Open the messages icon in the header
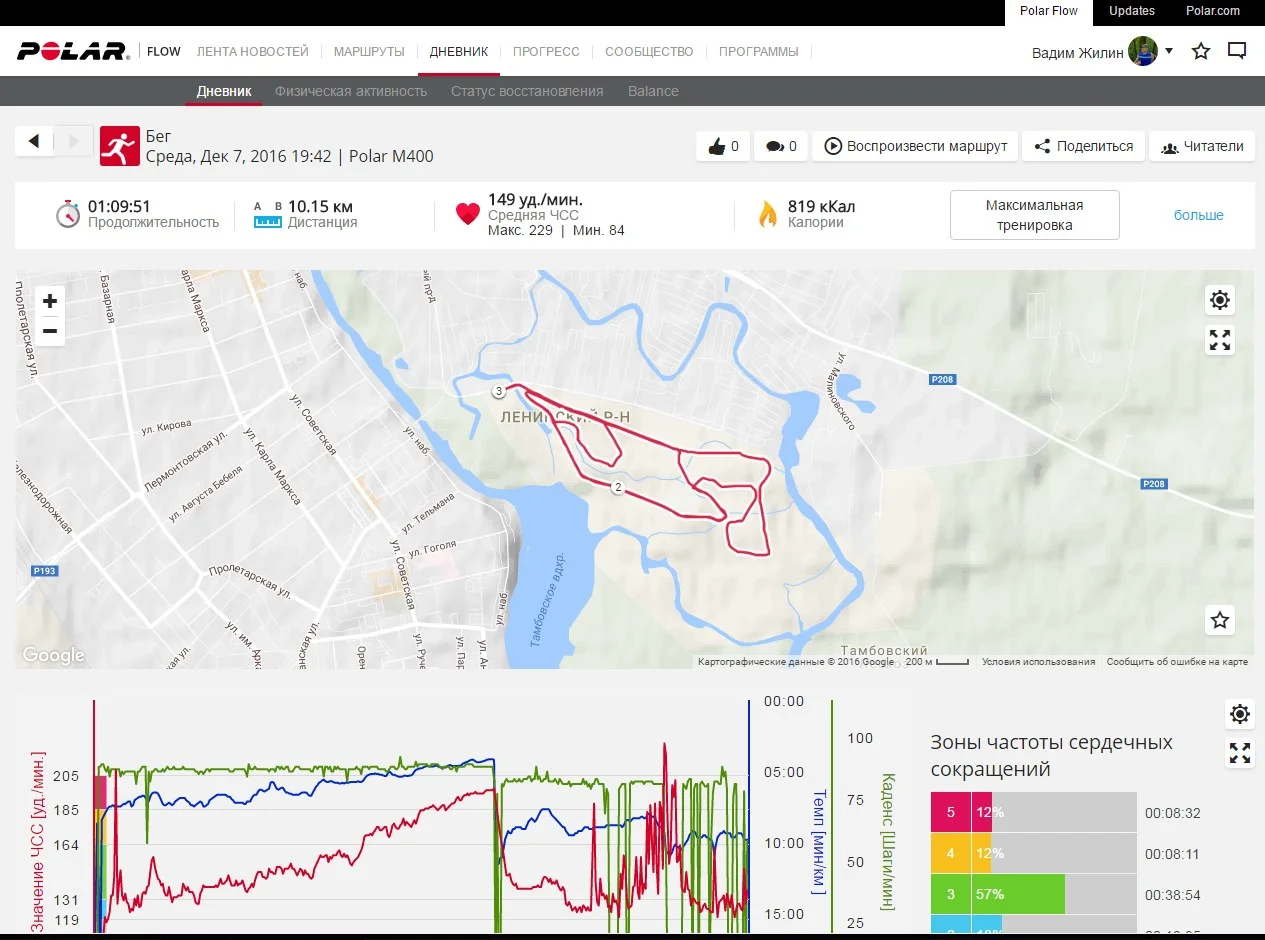This screenshot has height=940, width=1265. tap(1237, 51)
